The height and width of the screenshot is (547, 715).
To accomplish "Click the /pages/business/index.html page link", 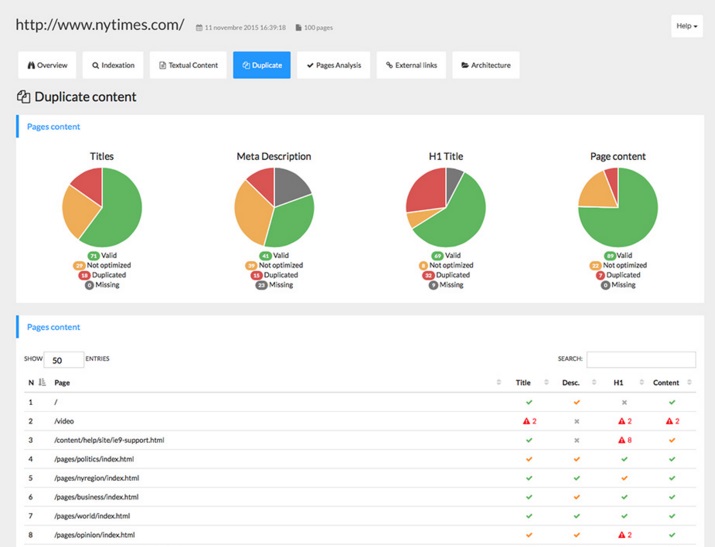I will click(96, 497).
